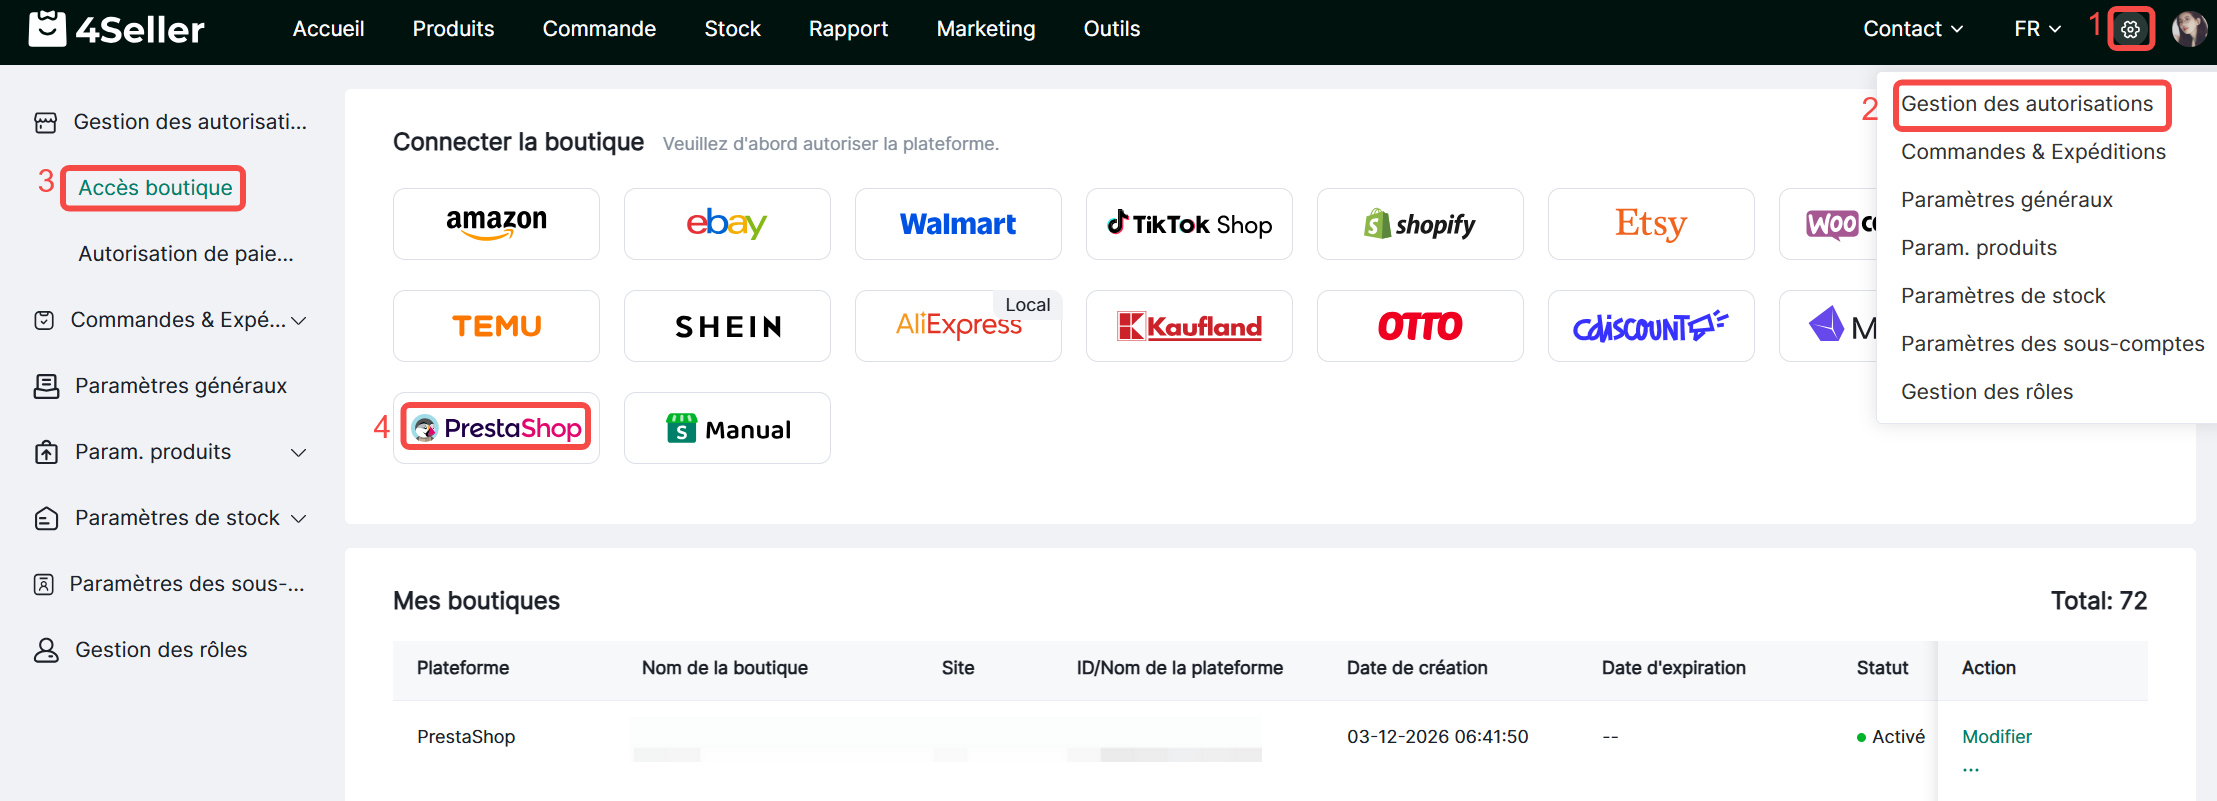Select the Amazon platform tile
This screenshot has width=2217, height=801.
496,224
